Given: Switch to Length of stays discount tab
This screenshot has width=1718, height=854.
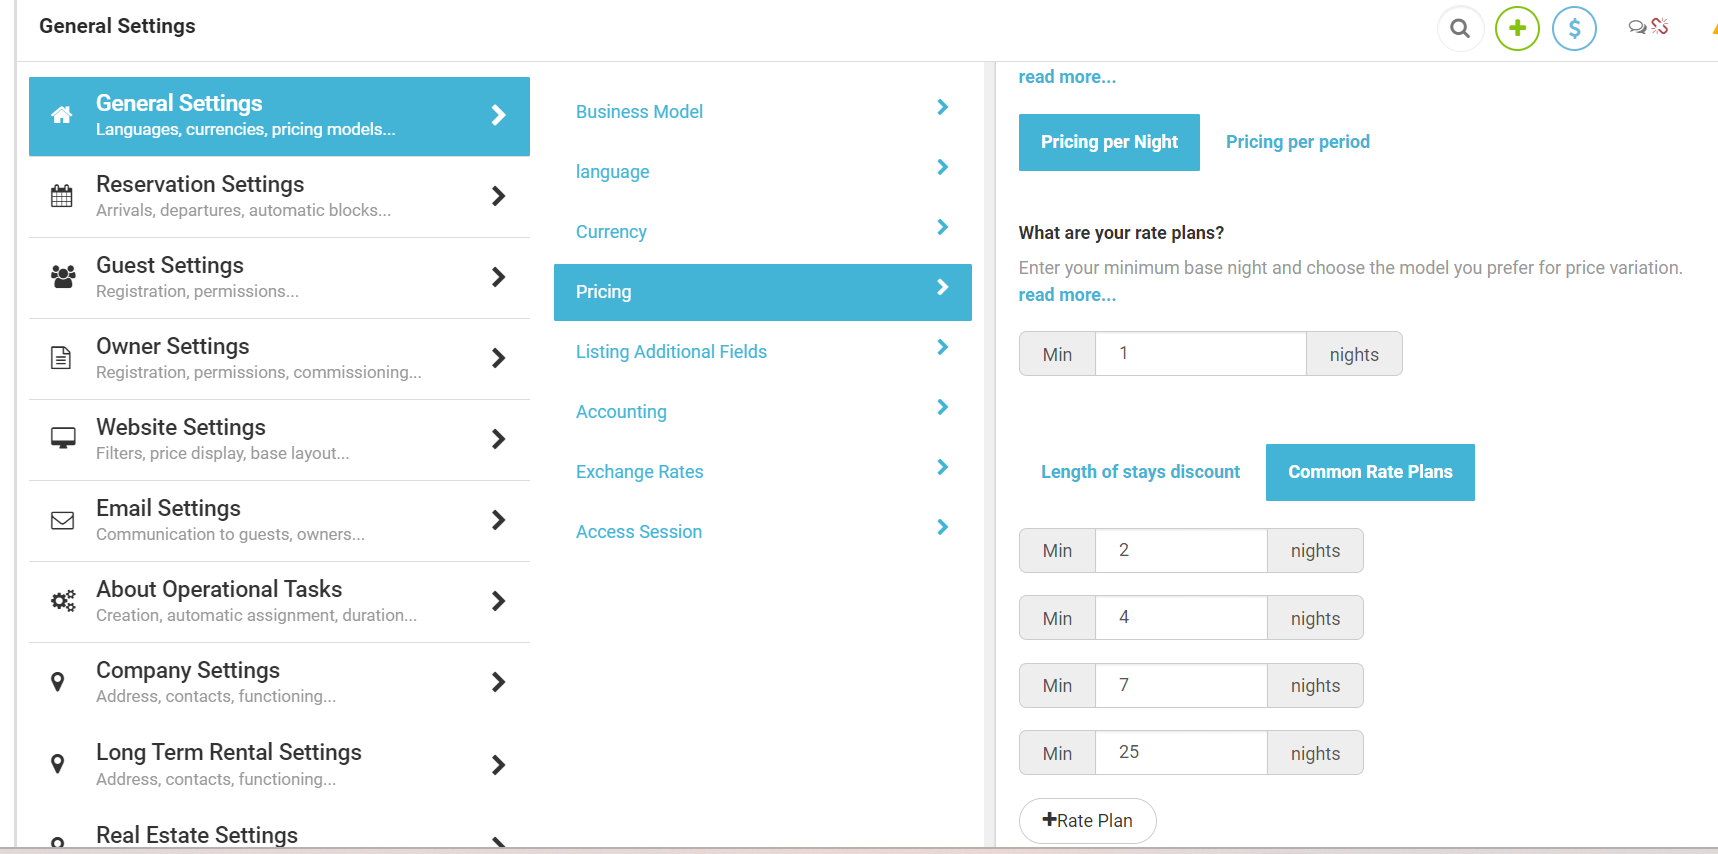Looking at the screenshot, I should [1140, 472].
